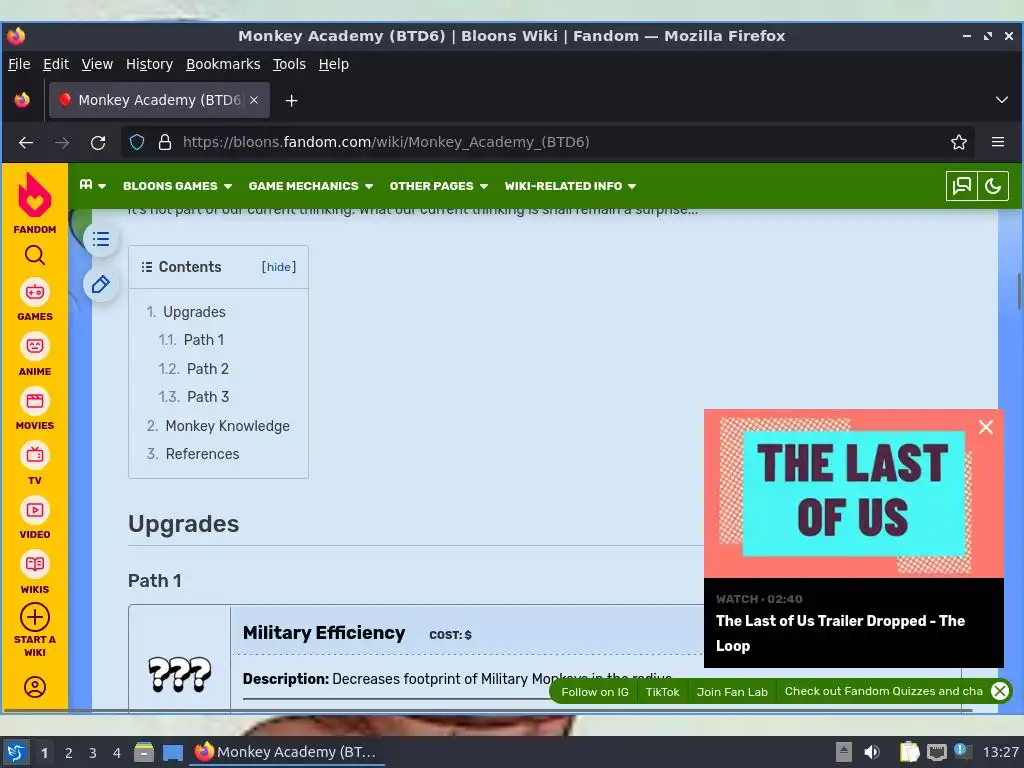
Task: Open the wiki discussions icon
Action: 961,186
